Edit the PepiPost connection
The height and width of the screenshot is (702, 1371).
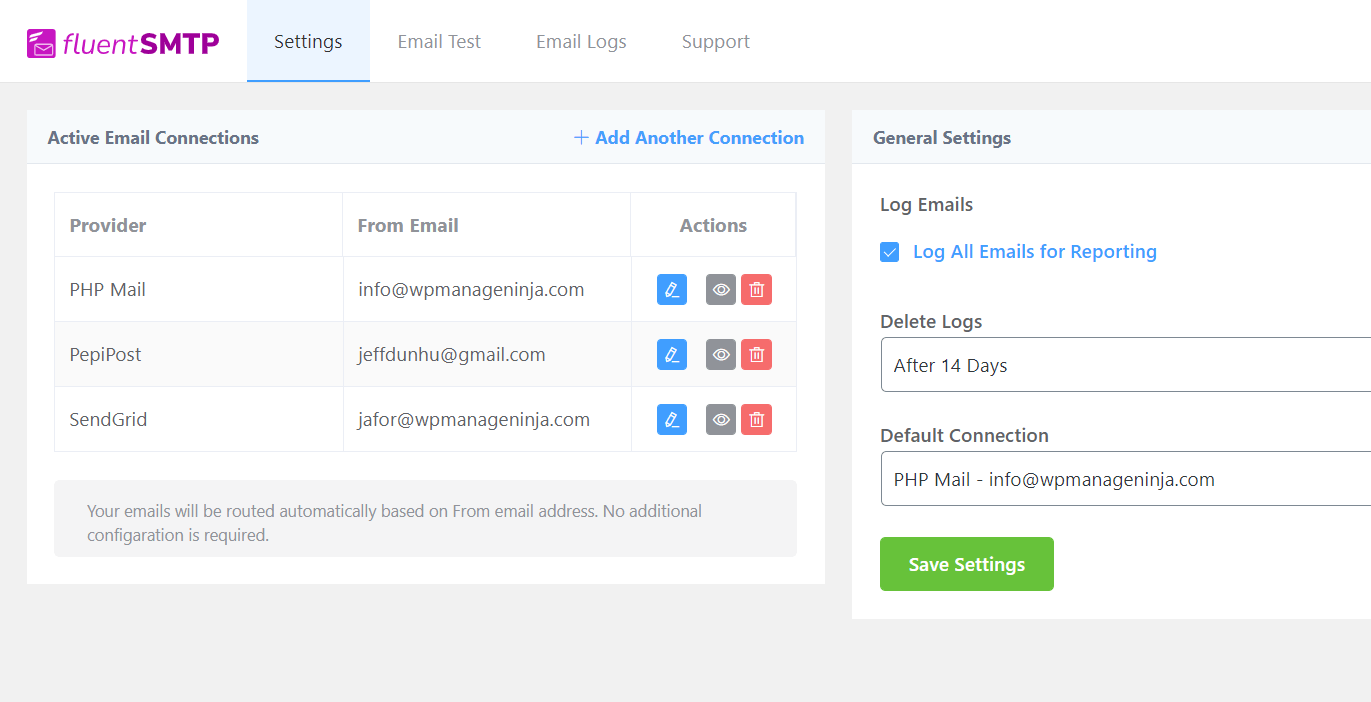pos(672,355)
